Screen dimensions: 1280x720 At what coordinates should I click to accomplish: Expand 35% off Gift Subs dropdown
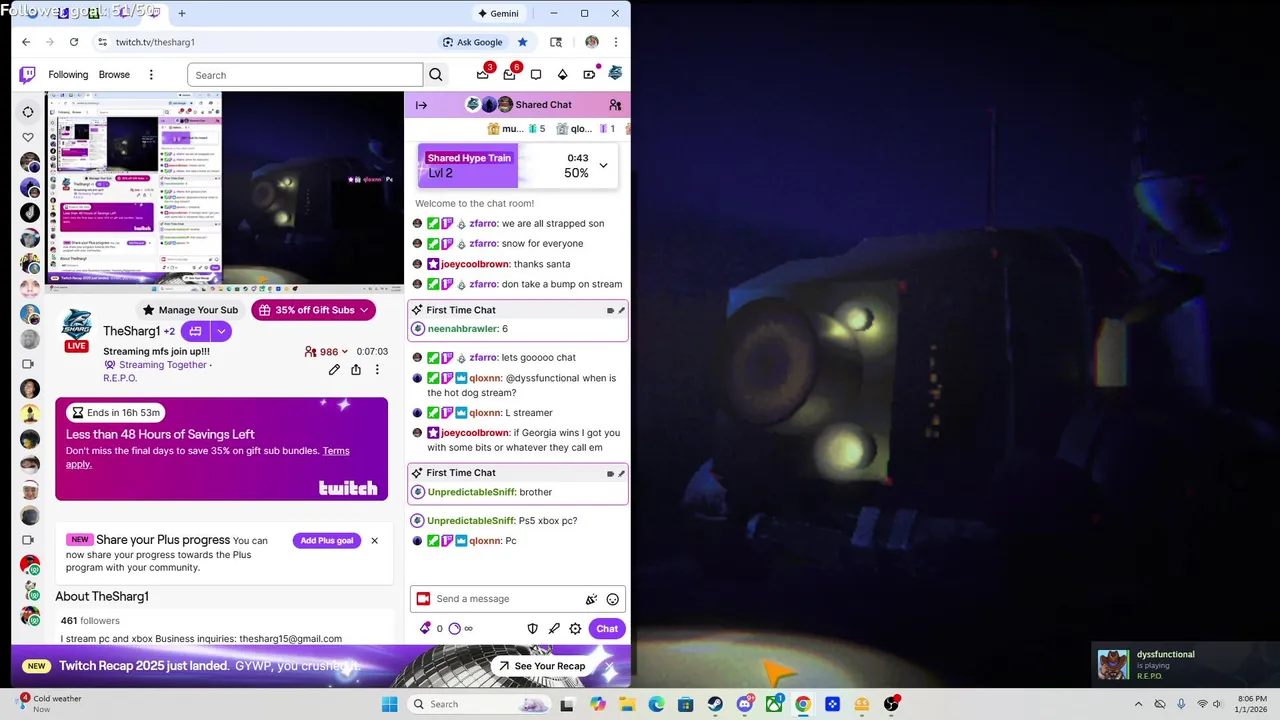click(364, 310)
